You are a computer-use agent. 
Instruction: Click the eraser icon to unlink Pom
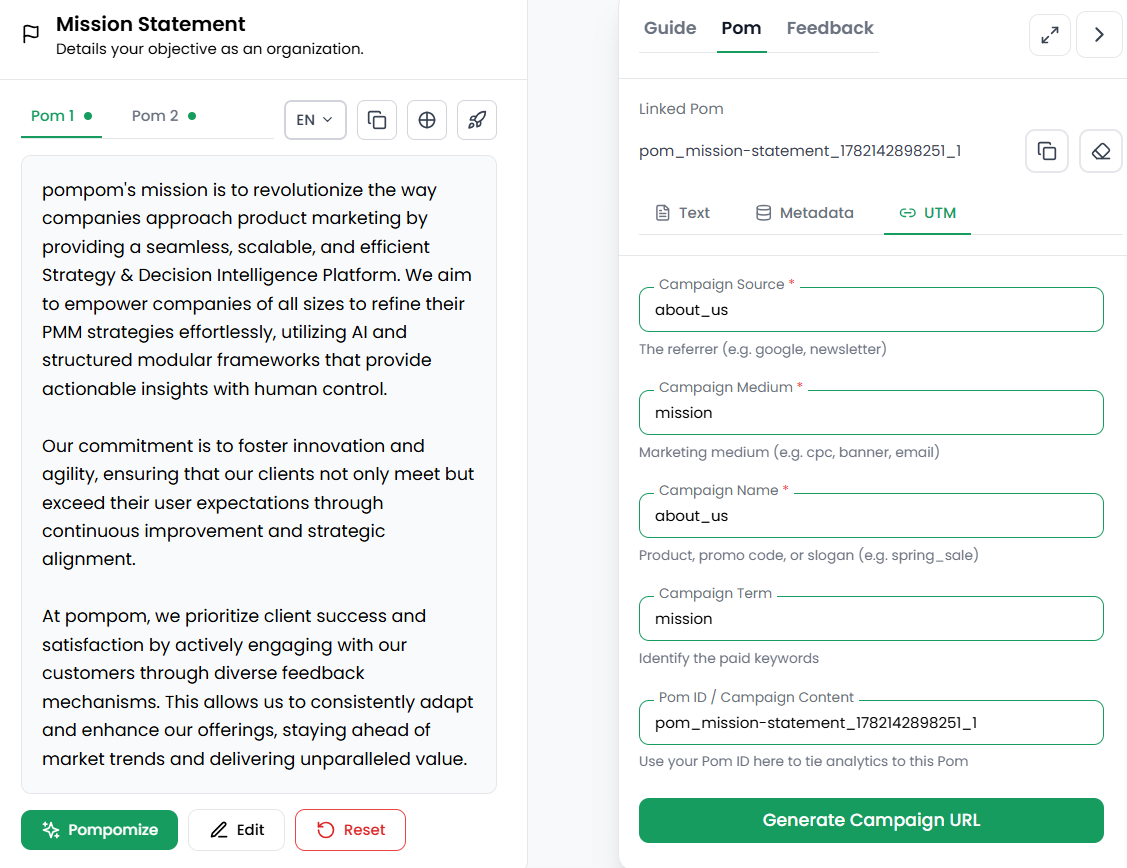pos(1100,151)
